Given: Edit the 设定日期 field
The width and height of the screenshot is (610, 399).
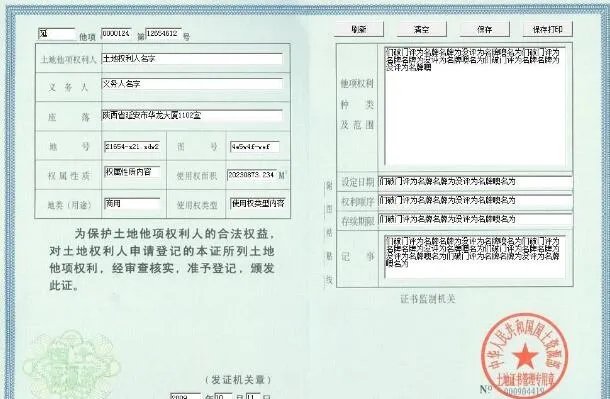Looking at the screenshot, I should (x=475, y=182).
